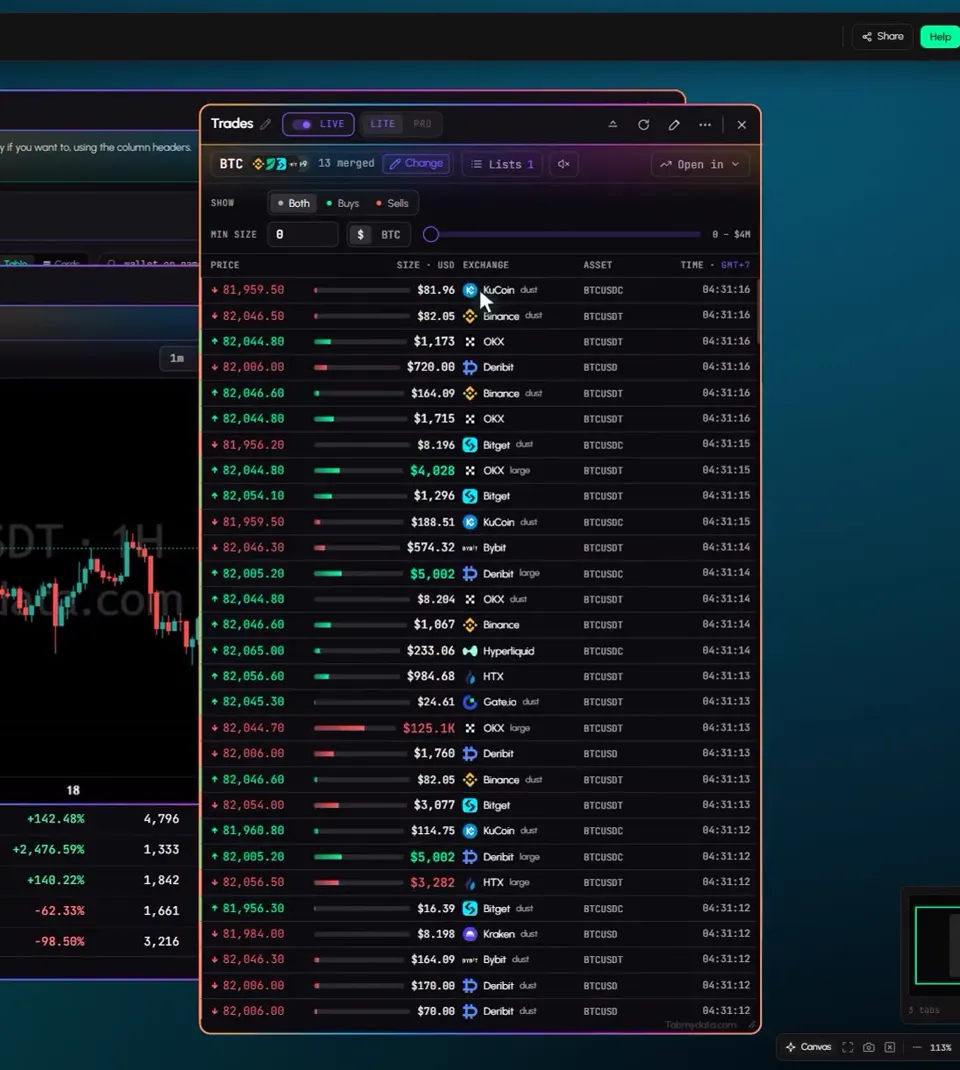Click the Hyperliquid icon in the $233.06 row
960x1070 pixels.
(470, 651)
